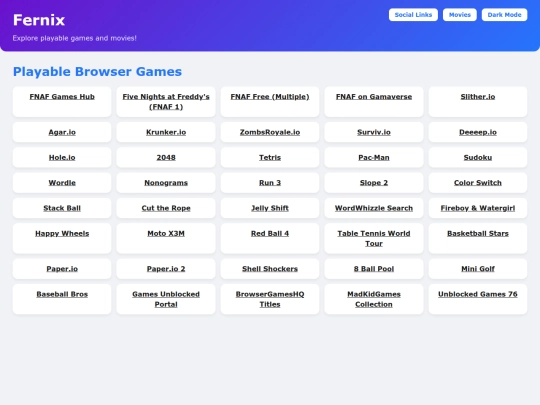Open Wordle
The image size is (540, 405).
[x=62, y=183]
